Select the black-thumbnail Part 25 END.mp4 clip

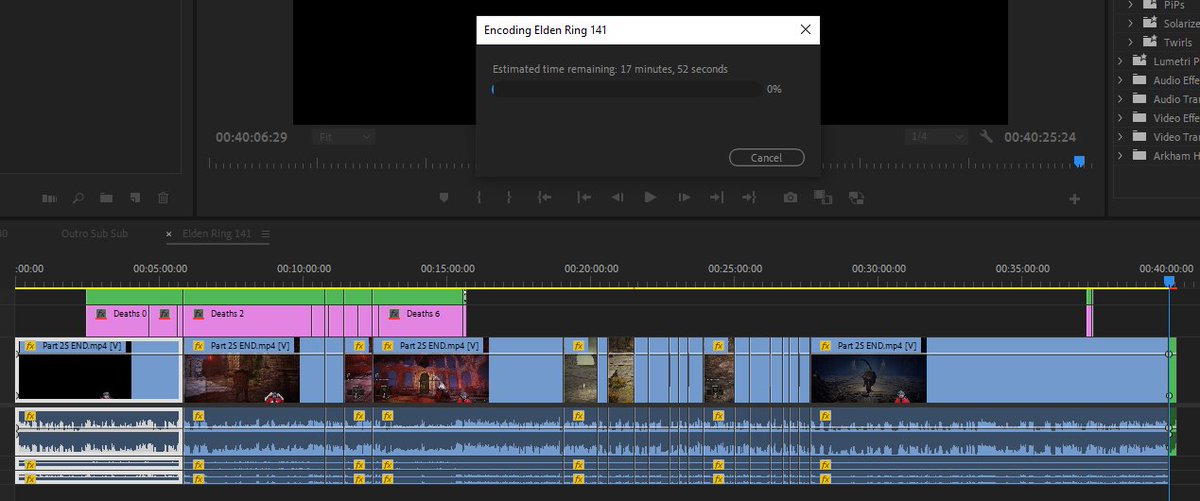click(99, 371)
